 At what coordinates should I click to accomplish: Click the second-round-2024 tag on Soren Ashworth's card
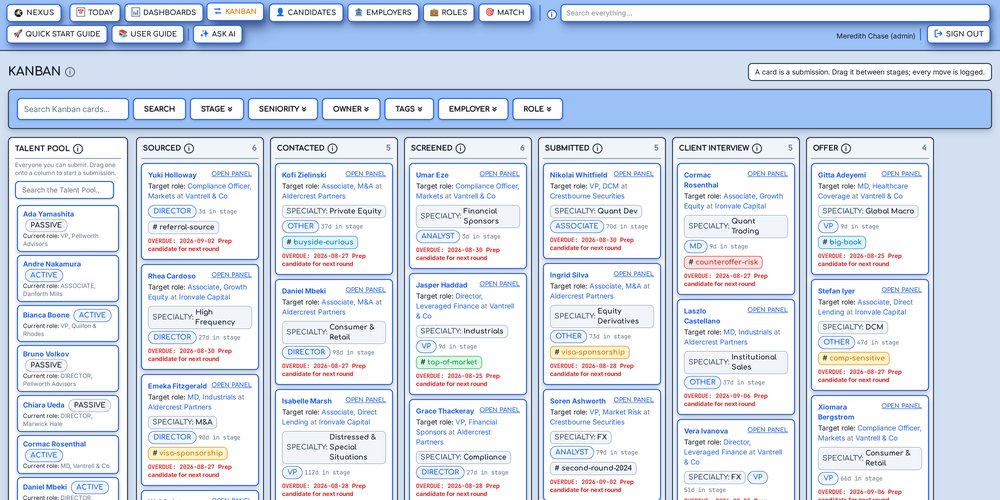[592, 468]
